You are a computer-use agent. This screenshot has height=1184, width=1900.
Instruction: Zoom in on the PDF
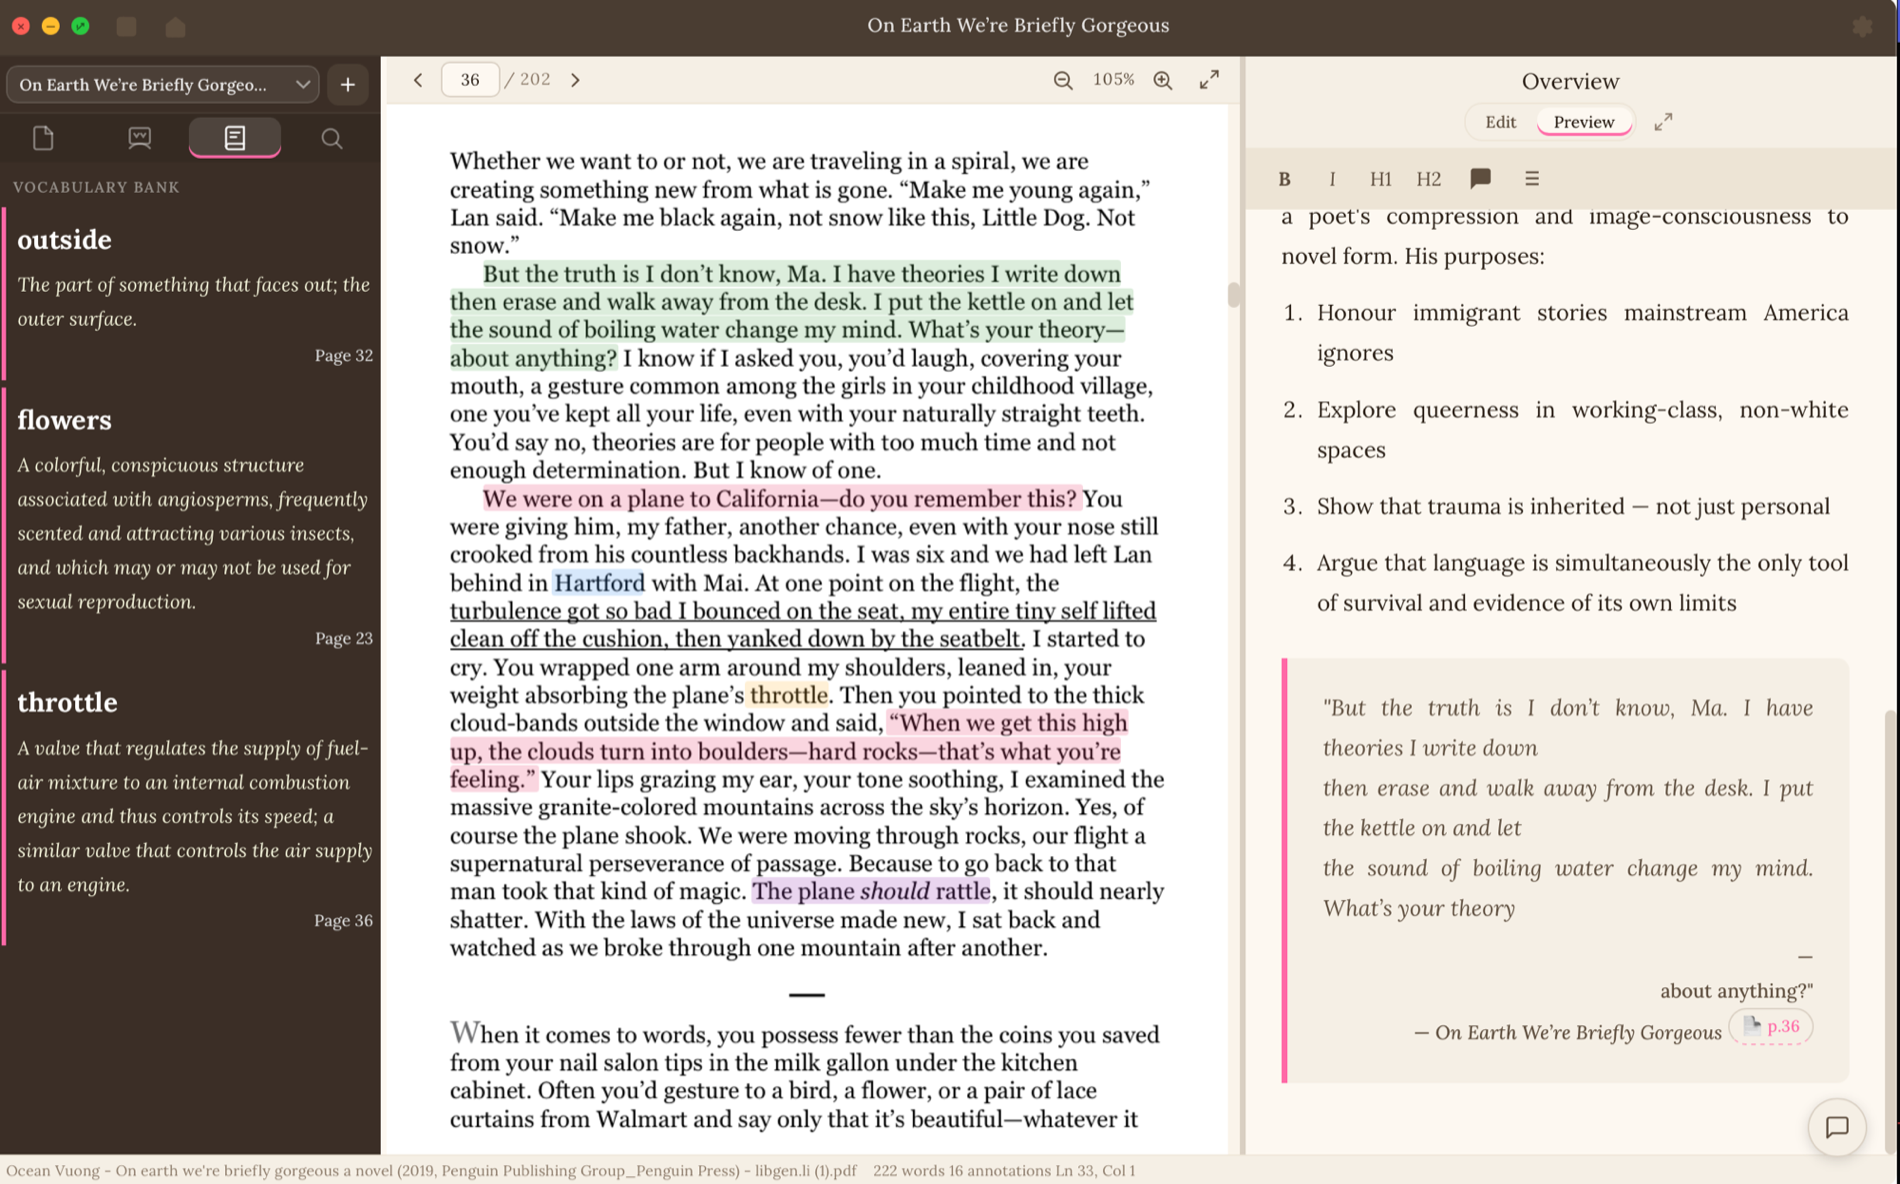[1163, 80]
